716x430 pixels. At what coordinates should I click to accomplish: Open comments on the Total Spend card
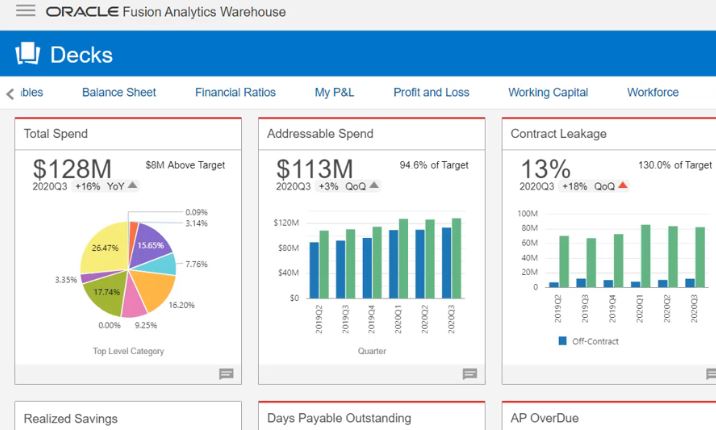coord(226,374)
